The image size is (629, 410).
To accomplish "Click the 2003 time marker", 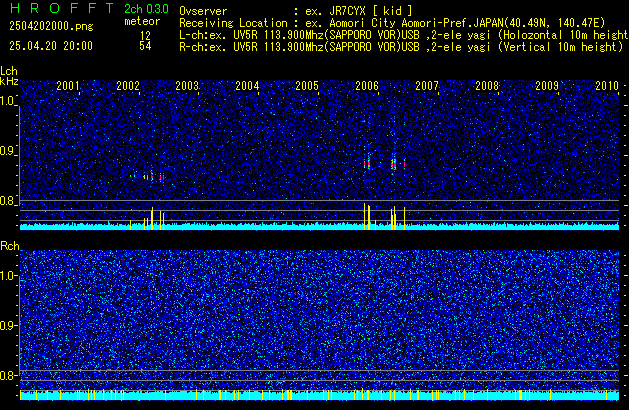I will click(x=187, y=86).
